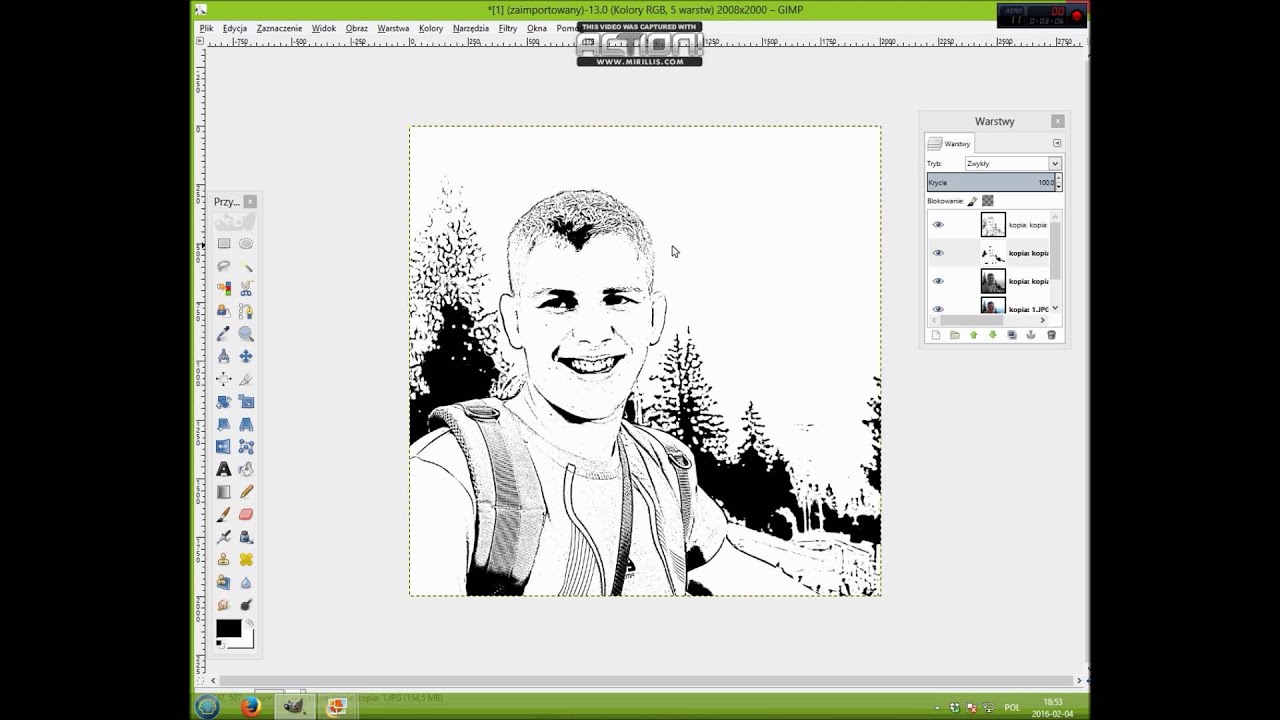Open Firefox from the taskbar

click(x=250, y=707)
